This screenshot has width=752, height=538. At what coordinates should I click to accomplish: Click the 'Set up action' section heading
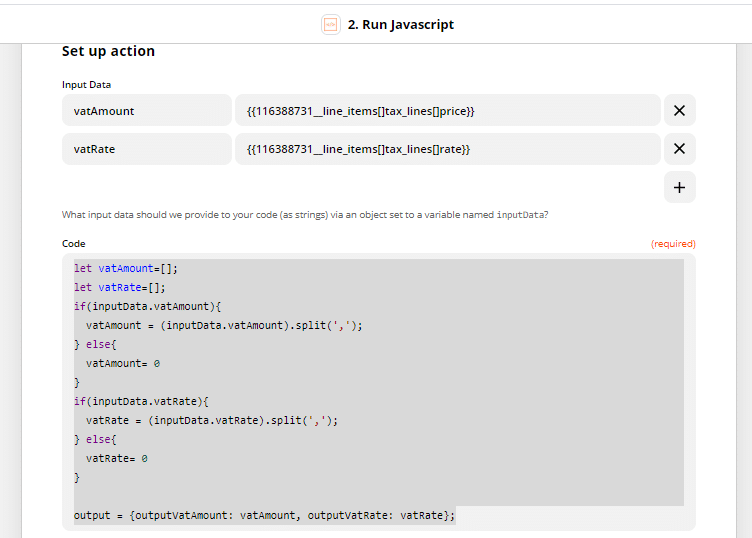[x=108, y=51]
